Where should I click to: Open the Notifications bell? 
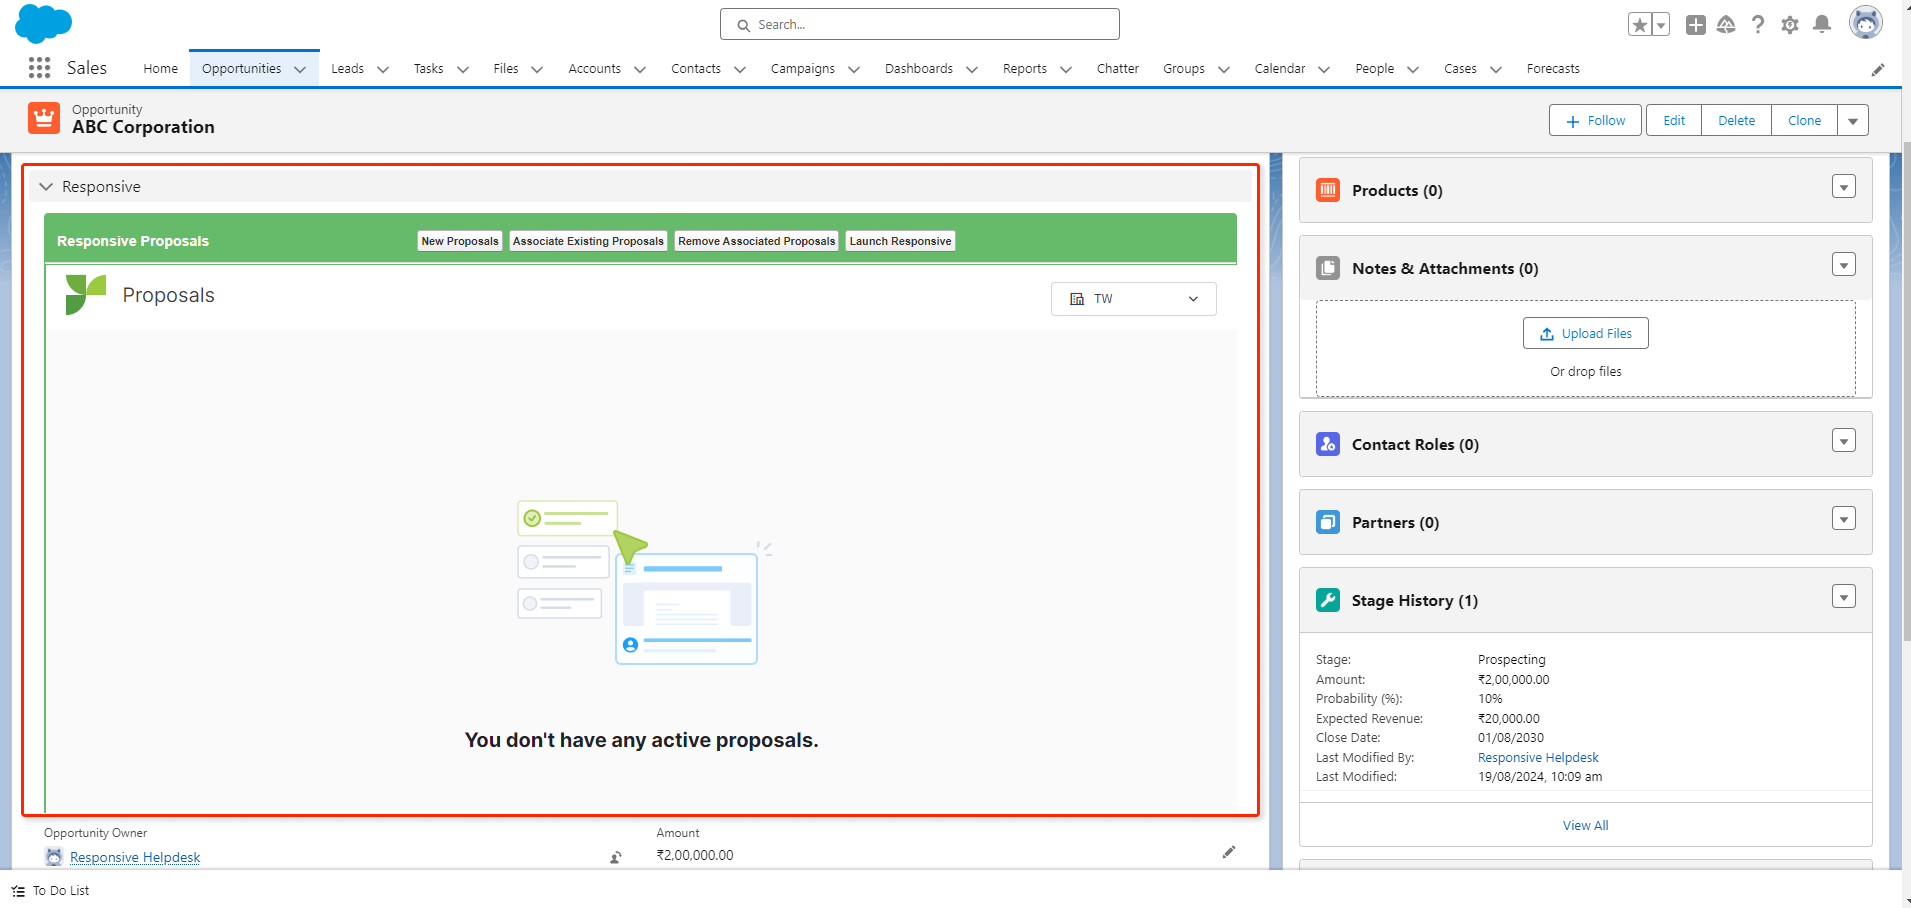pos(1822,25)
